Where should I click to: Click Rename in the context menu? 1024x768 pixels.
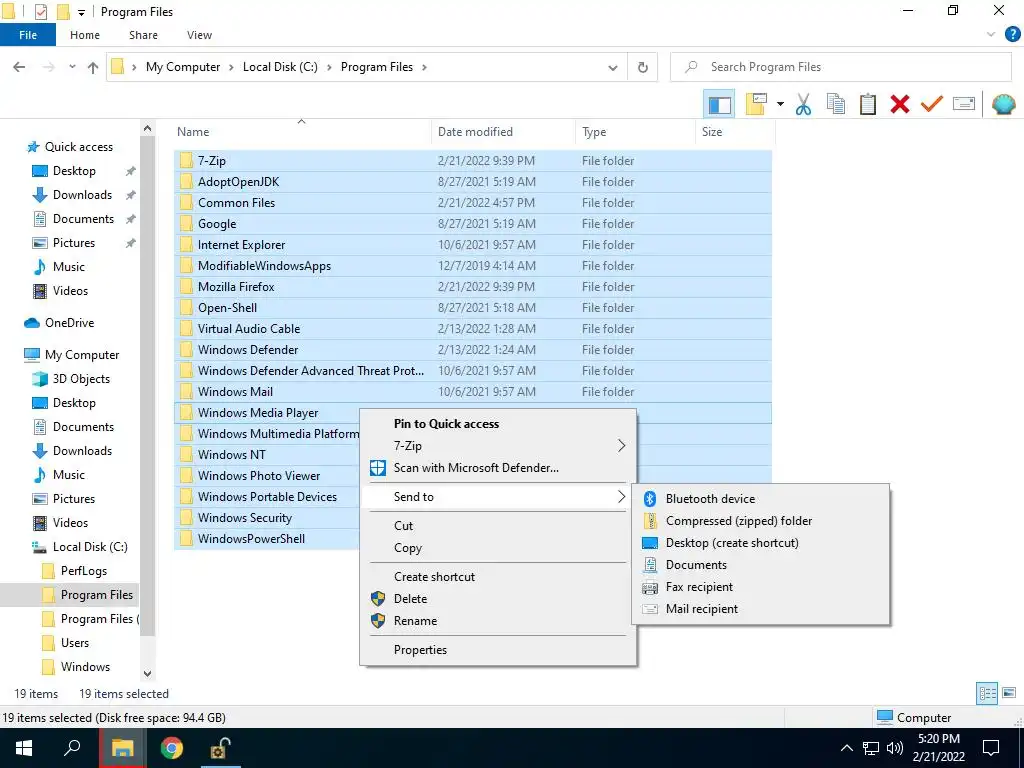pyautogui.click(x=498, y=621)
